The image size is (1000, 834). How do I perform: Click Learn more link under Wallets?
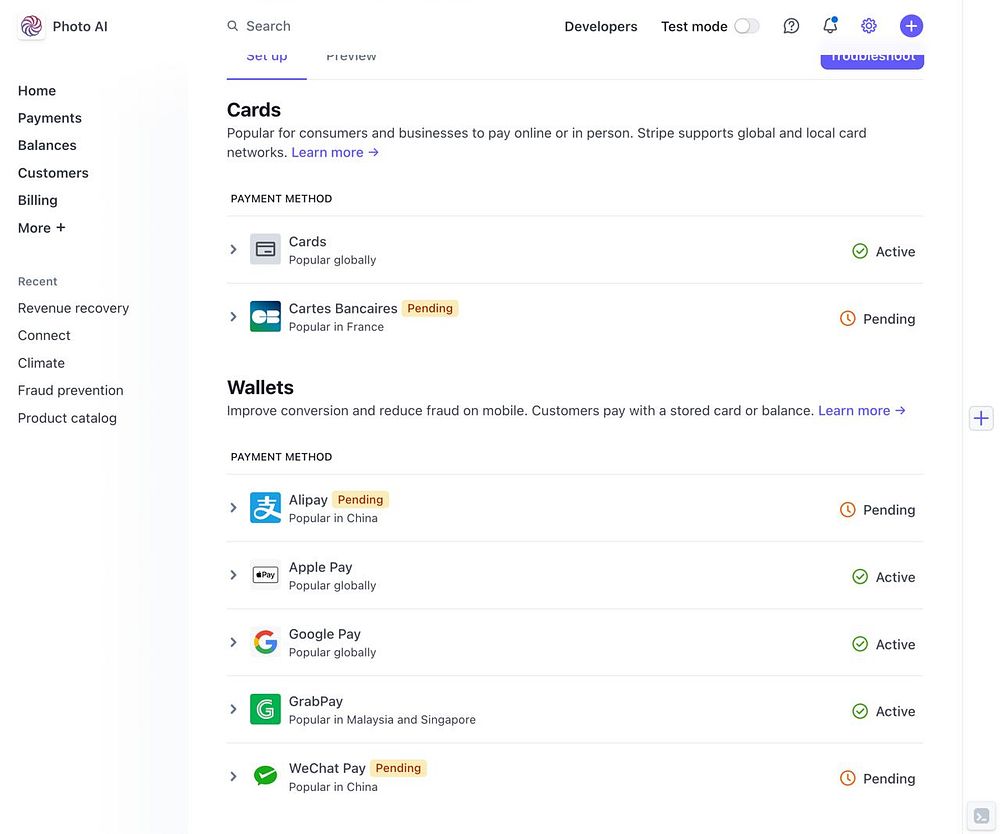[x=862, y=411]
